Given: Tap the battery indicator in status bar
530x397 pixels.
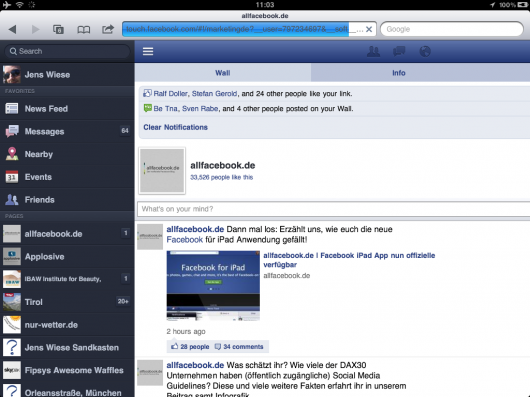Looking at the screenshot, I should click(522, 5).
